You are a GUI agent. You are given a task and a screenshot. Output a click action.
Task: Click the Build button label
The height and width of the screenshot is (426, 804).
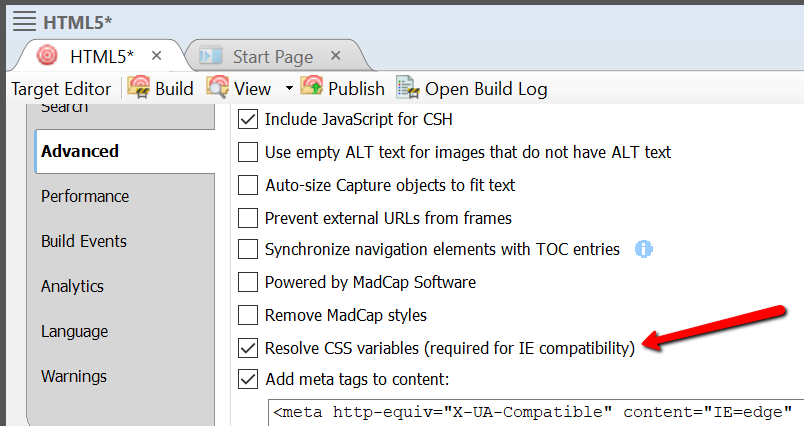pos(174,89)
